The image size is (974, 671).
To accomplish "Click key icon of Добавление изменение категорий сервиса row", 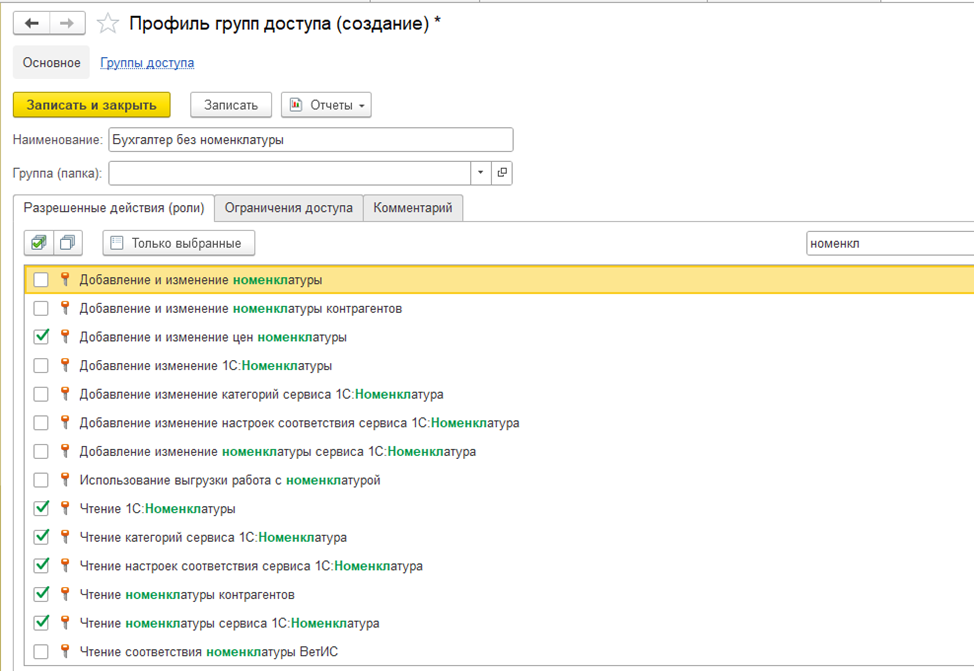I will (65, 394).
